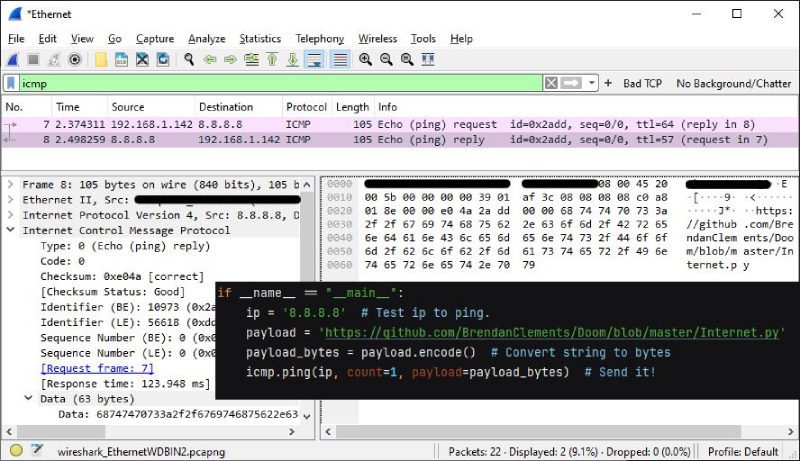The height and width of the screenshot is (461, 800).
Task: Click packet details scrollbar down arrow
Action: tap(307, 416)
